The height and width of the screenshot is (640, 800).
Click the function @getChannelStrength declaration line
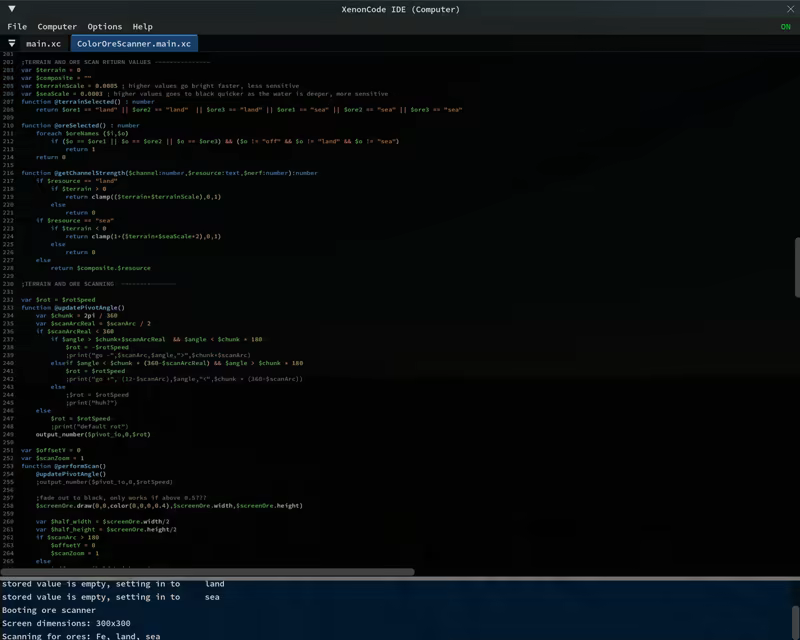coord(170,173)
